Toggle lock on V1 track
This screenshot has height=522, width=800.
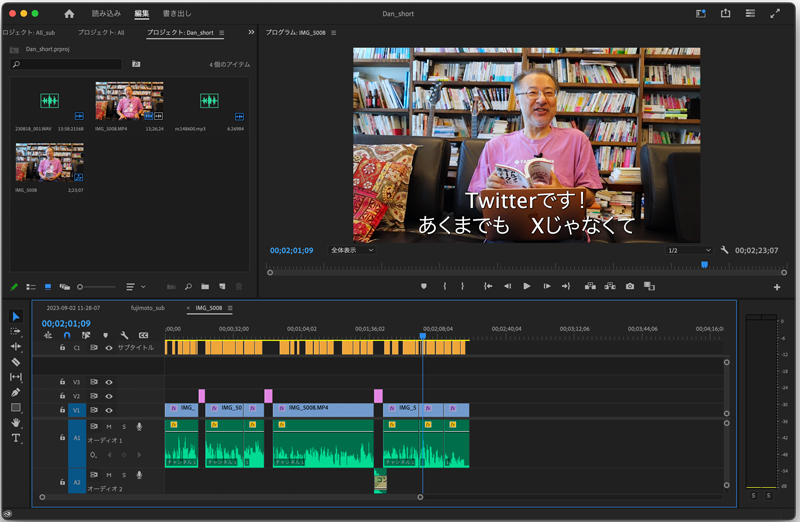[x=62, y=410]
